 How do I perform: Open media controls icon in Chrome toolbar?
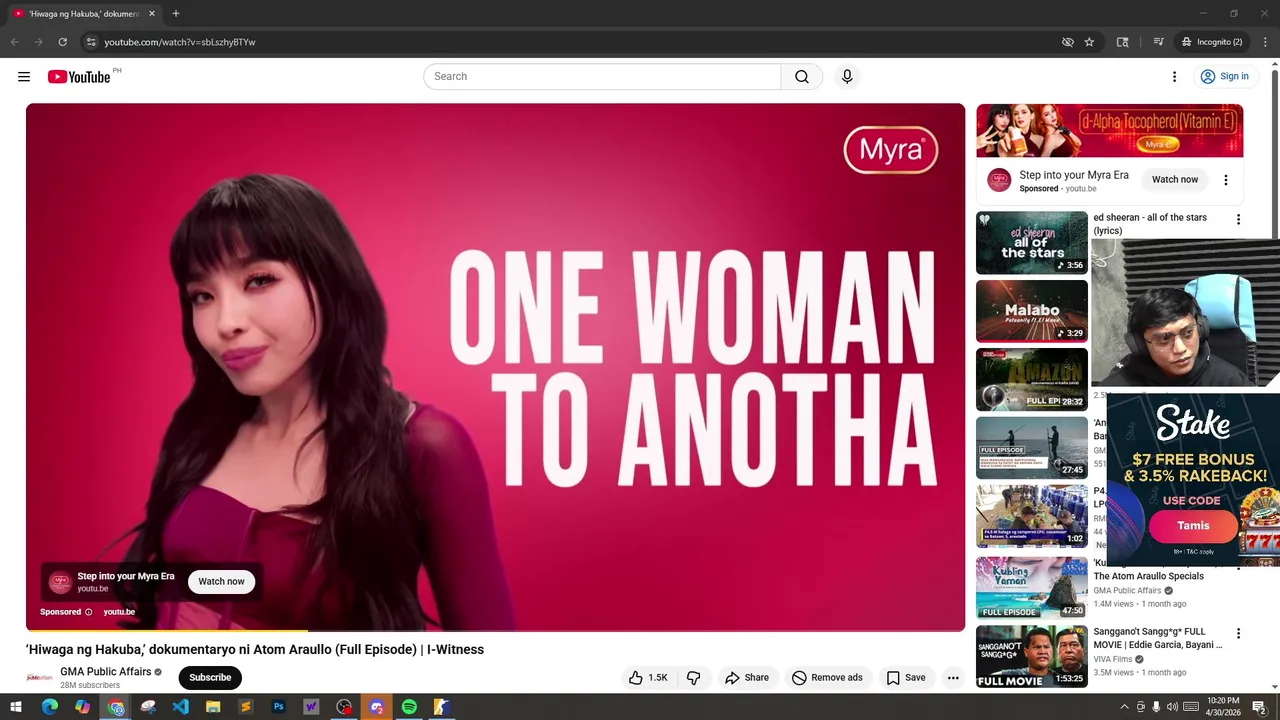[x=1158, y=42]
